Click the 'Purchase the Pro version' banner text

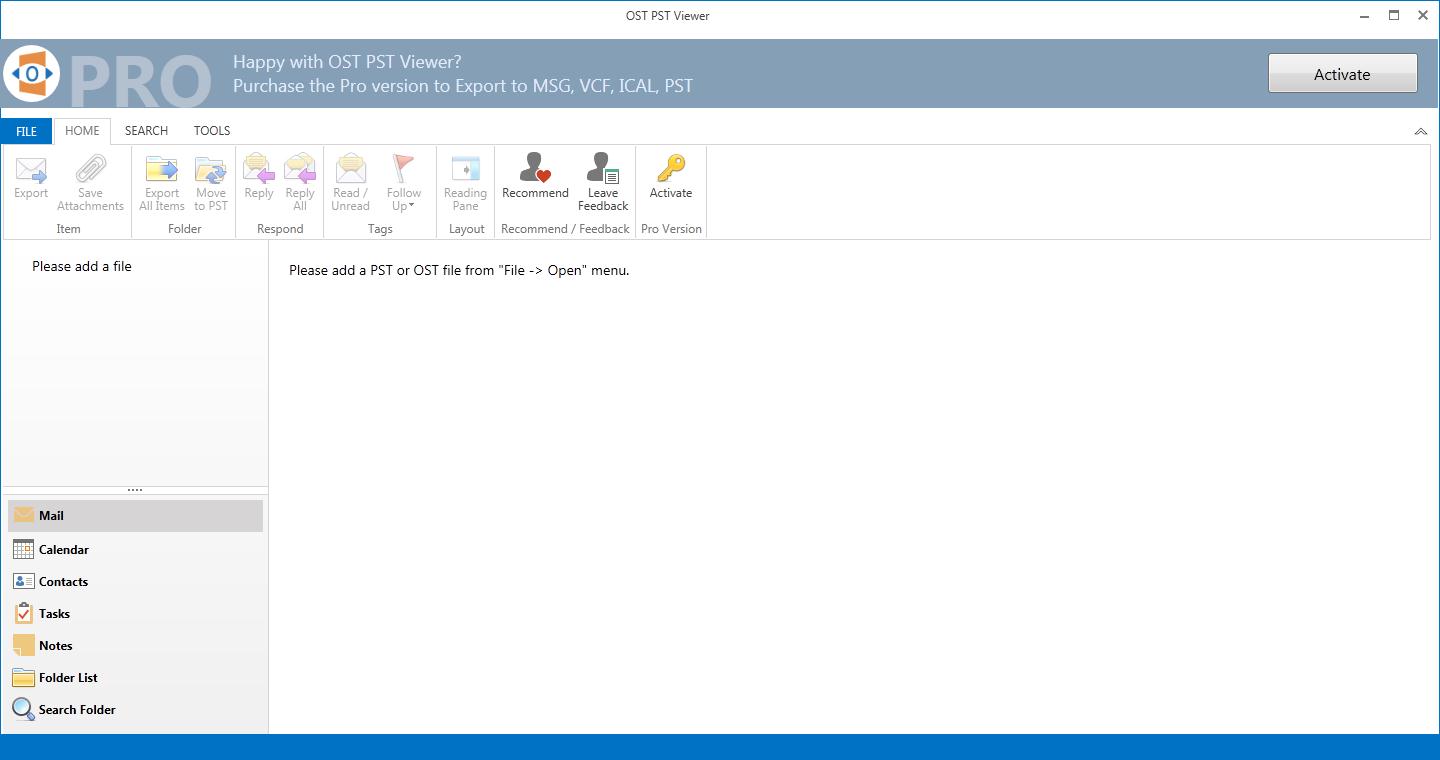coord(463,86)
